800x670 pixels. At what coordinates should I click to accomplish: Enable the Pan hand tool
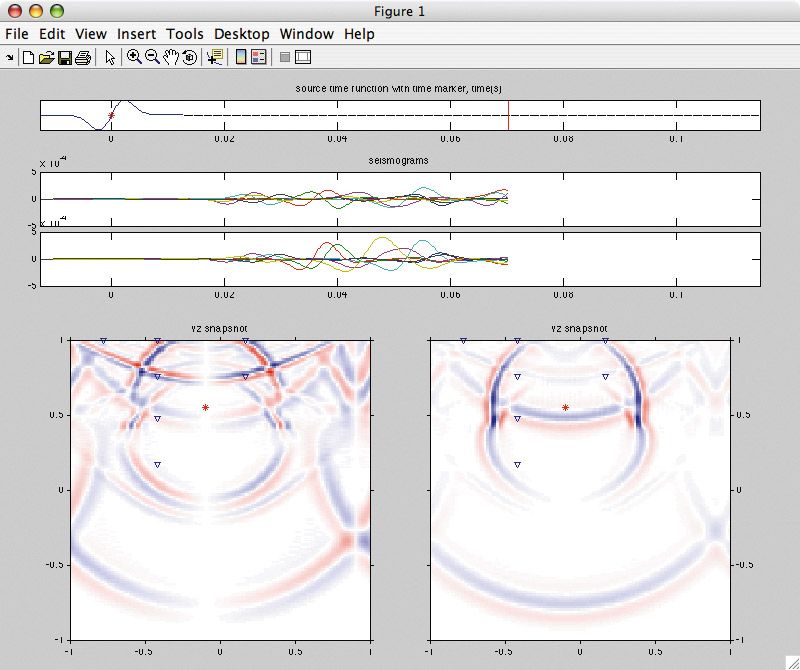pyautogui.click(x=170, y=57)
